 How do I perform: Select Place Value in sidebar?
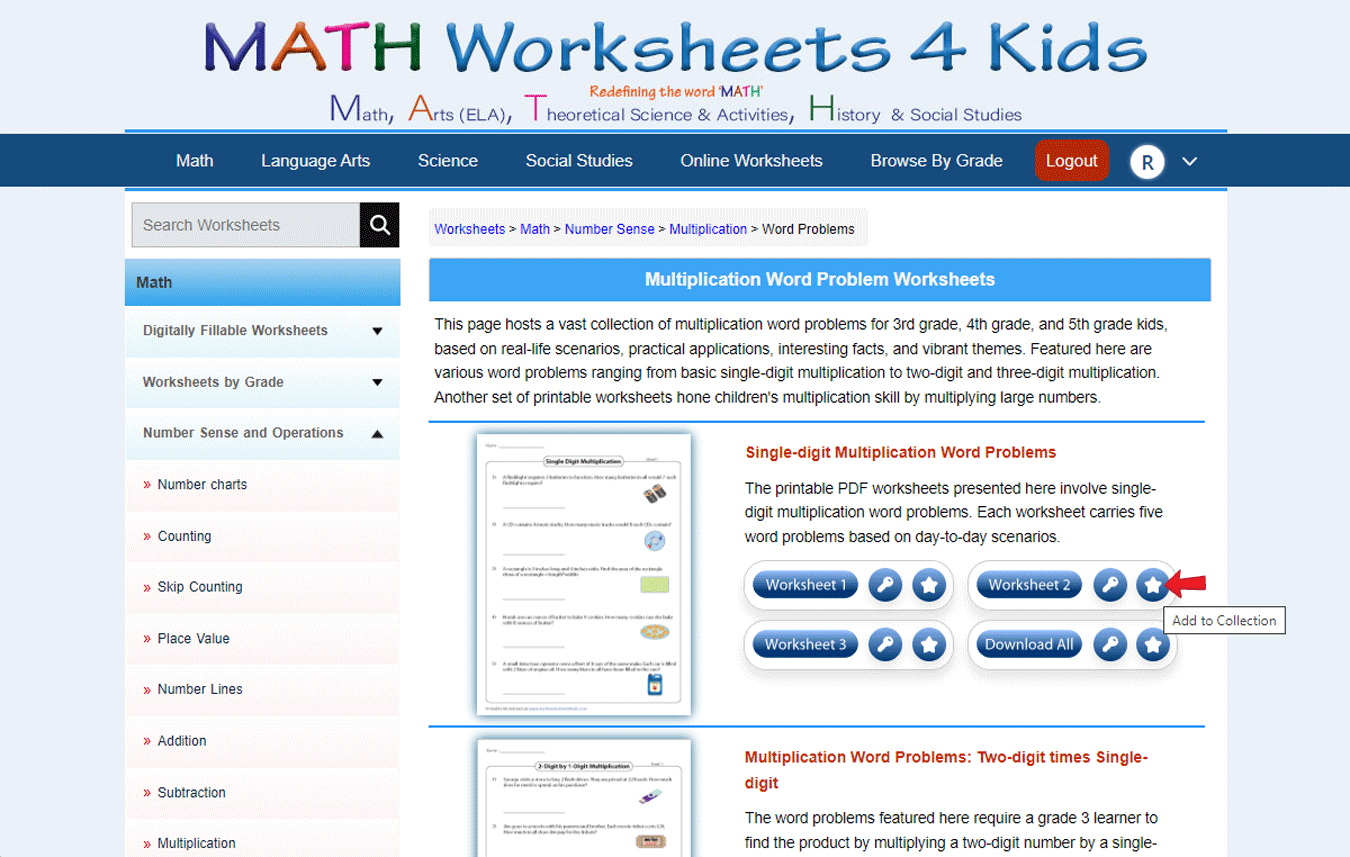(x=193, y=639)
